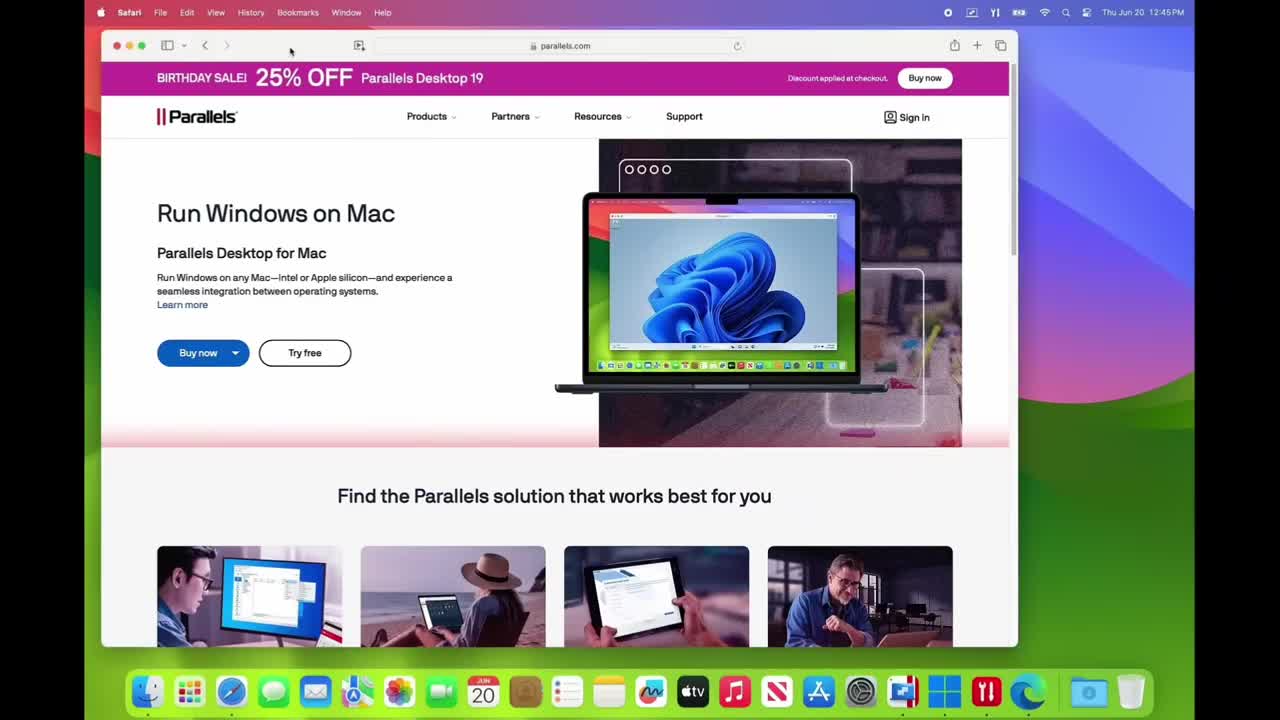
Task: Go back with the back arrow
Action: pos(205,46)
